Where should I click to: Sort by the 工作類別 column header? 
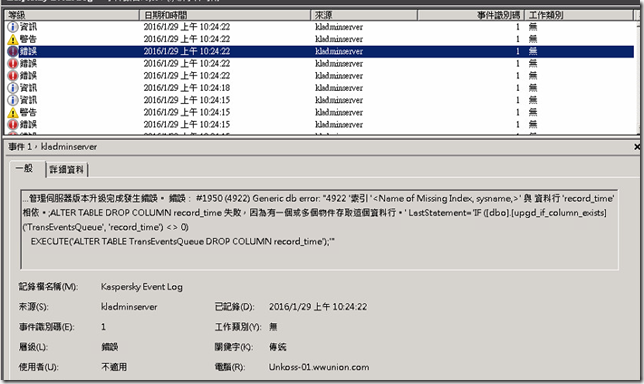(579, 15)
